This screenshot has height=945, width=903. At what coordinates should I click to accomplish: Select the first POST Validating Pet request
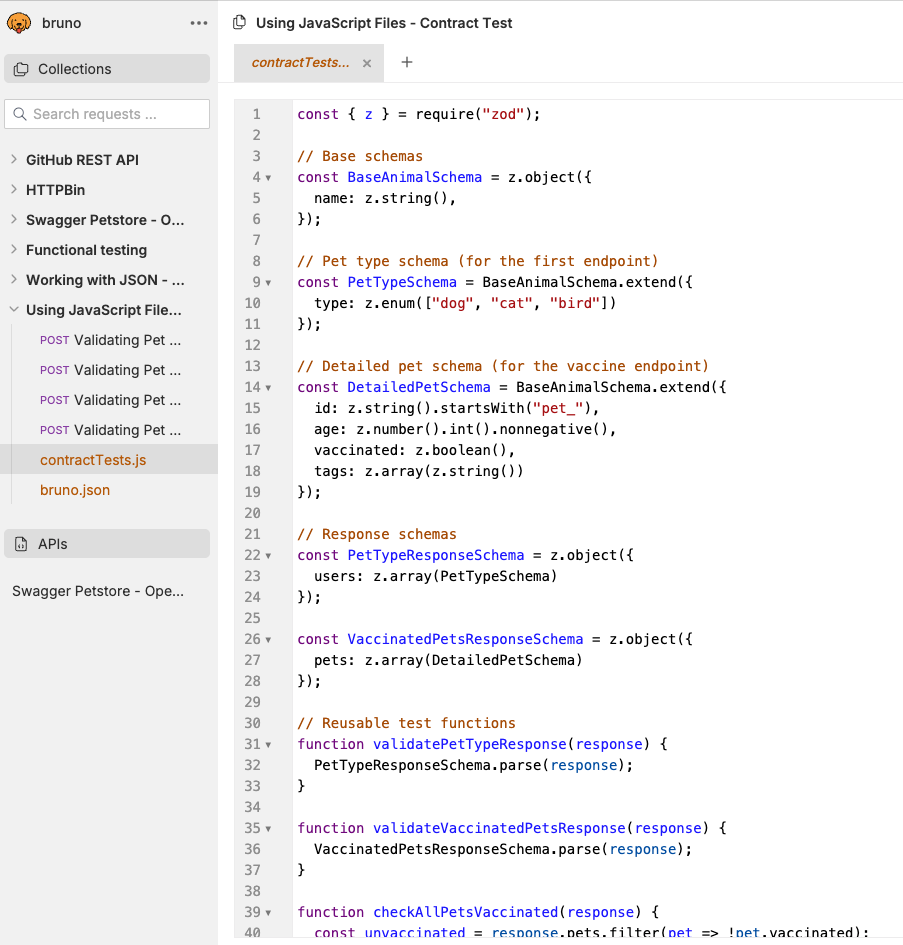pyautogui.click(x=110, y=340)
